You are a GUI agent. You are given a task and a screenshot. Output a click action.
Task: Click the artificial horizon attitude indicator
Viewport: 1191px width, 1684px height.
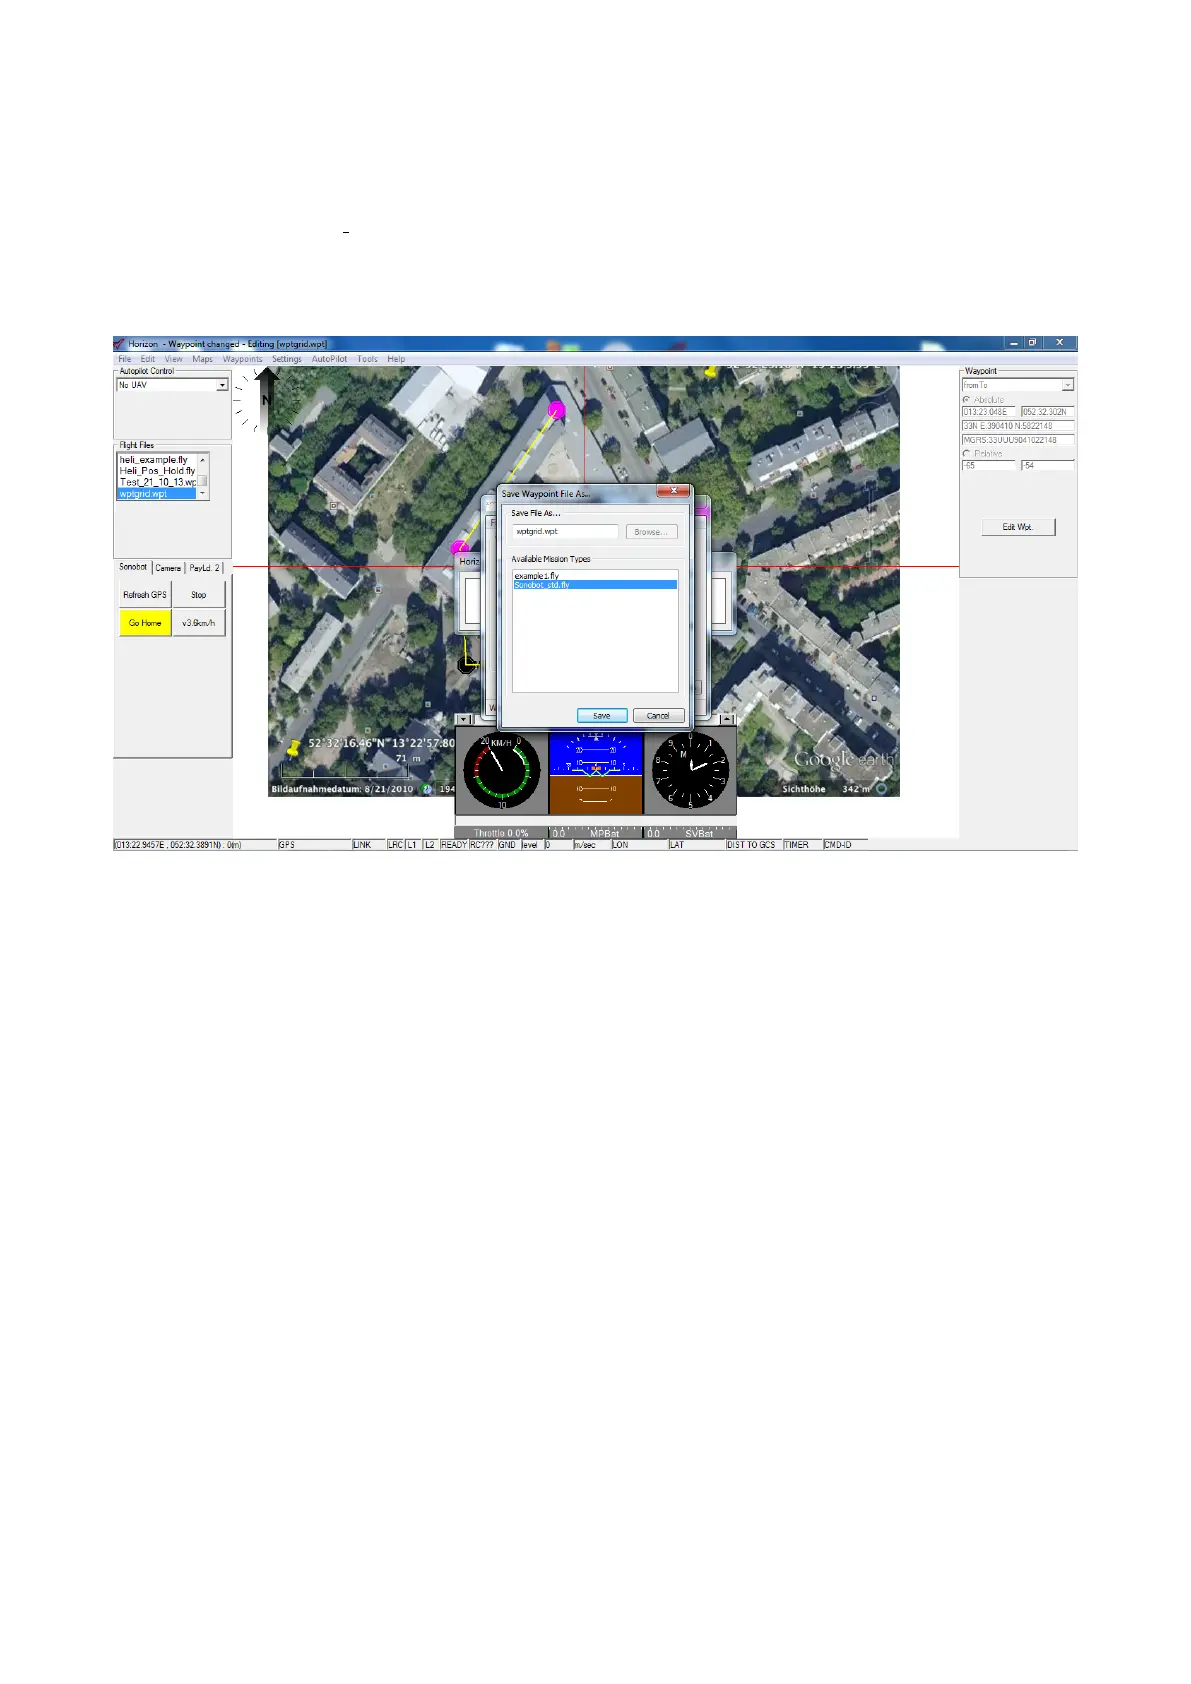[x=596, y=771]
